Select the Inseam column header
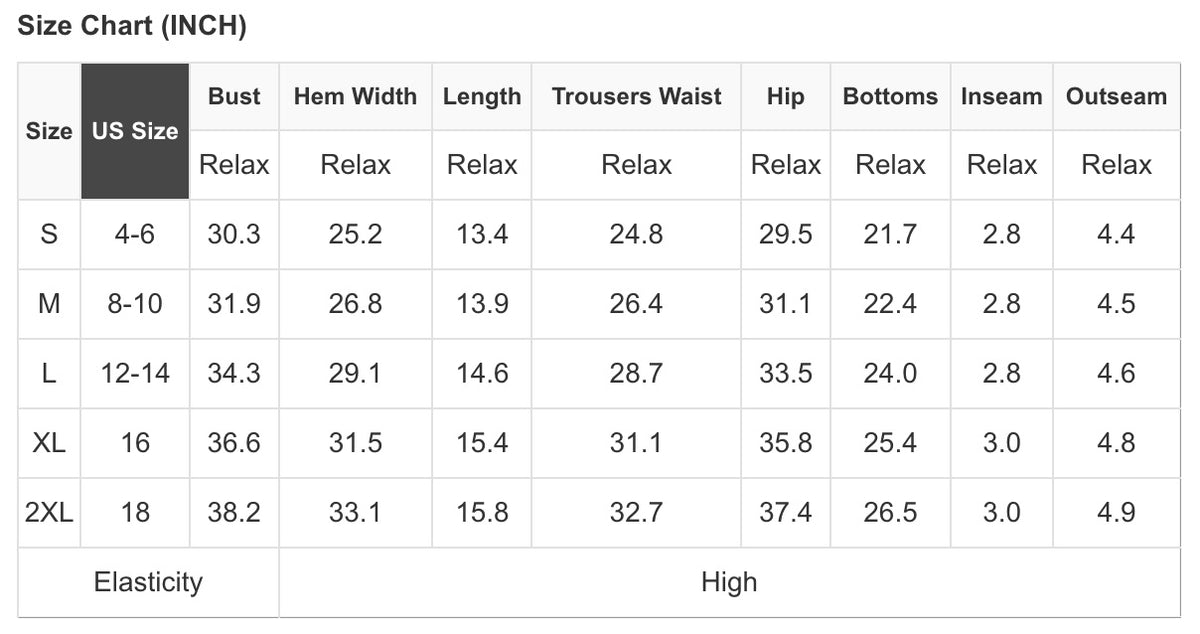Screen dimensions: 1200x634 click(x=1001, y=97)
